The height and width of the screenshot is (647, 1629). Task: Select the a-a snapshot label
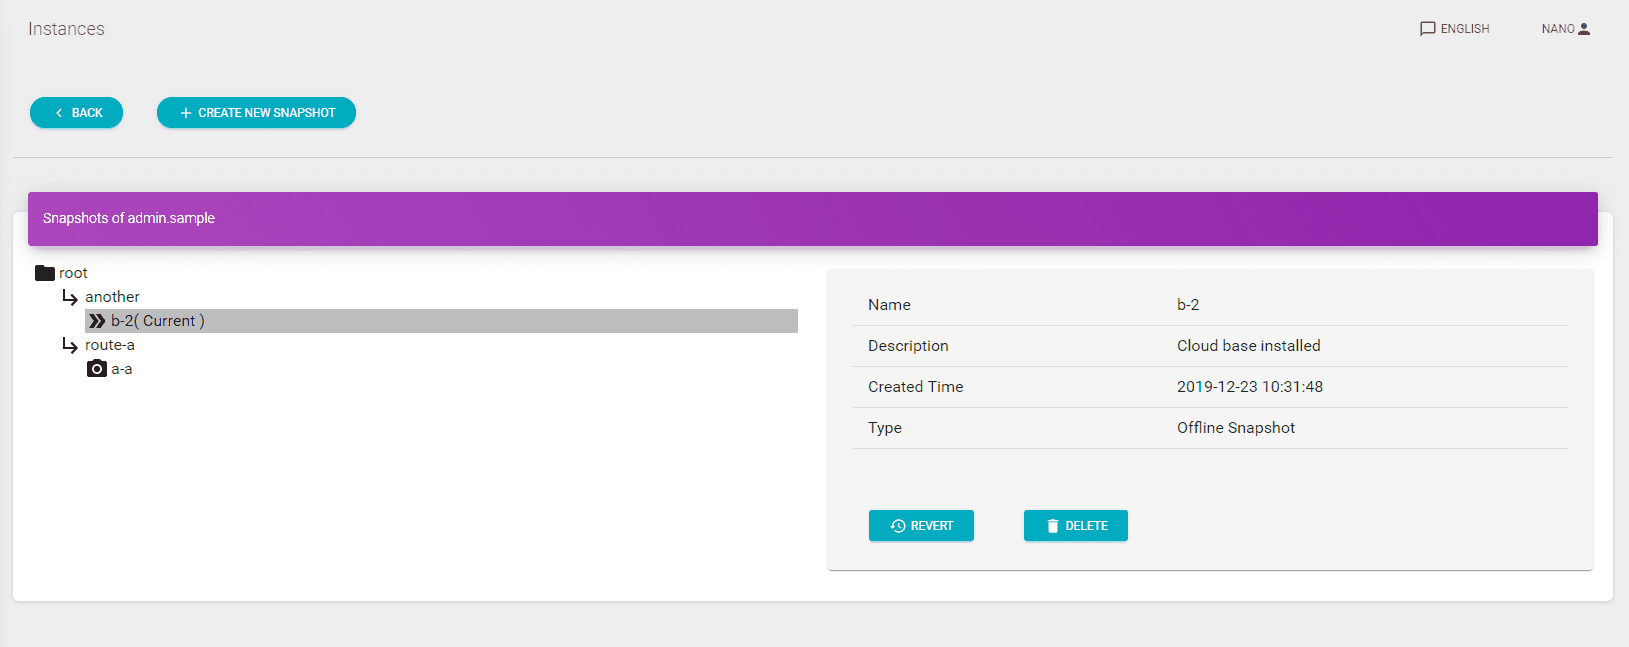click(121, 369)
